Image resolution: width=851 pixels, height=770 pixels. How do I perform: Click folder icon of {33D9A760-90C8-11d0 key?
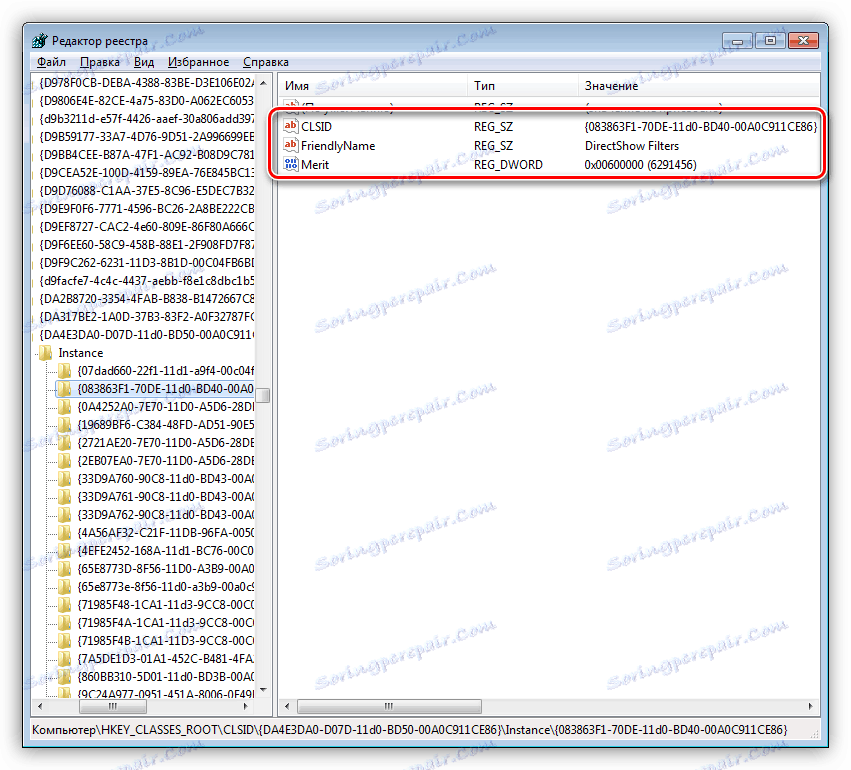pos(65,479)
